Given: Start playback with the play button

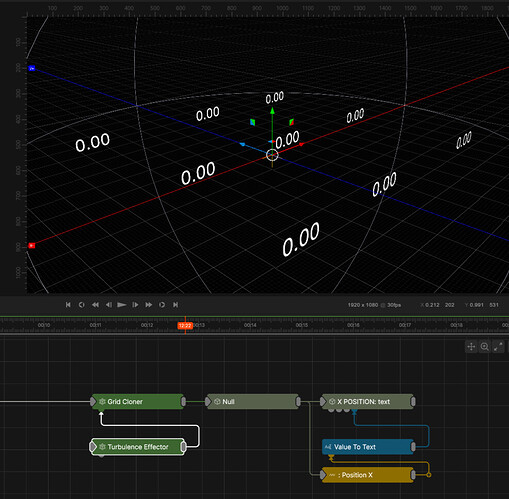Looking at the screenshot, I should [122, 305].
